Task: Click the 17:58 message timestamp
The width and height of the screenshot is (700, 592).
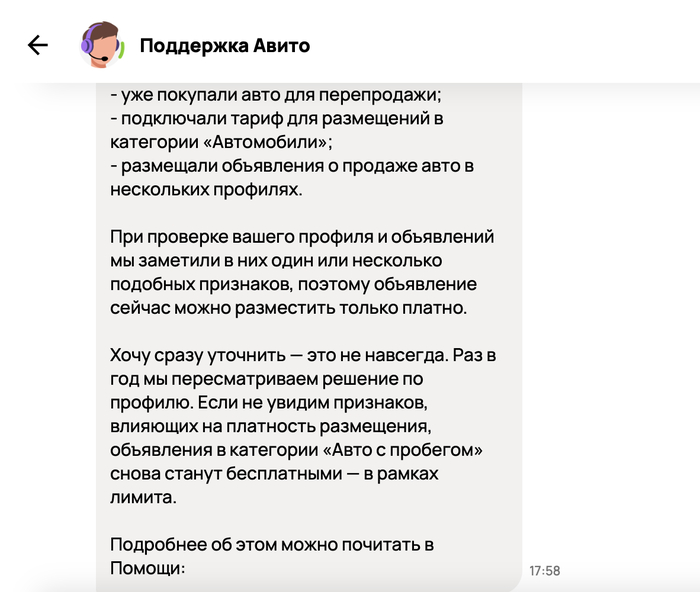Action: tap(544, 570)
